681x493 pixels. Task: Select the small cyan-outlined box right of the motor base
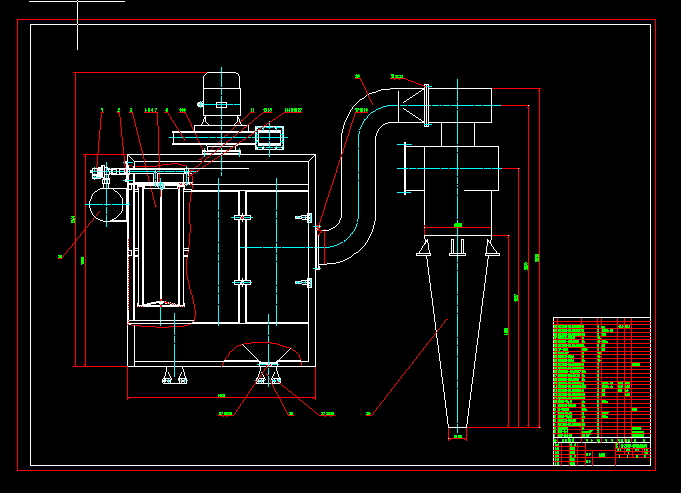pos(269,138)
